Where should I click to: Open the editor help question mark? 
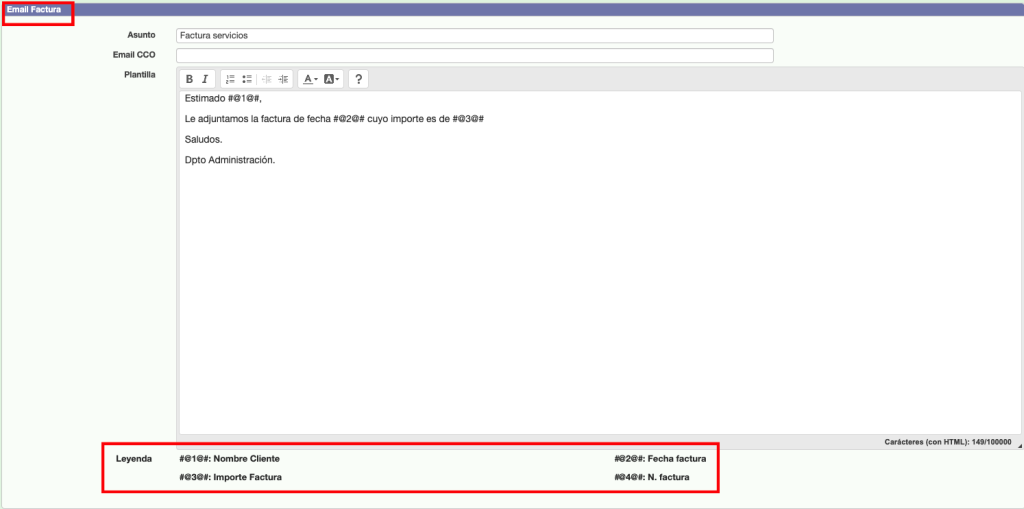pos(358,79)
